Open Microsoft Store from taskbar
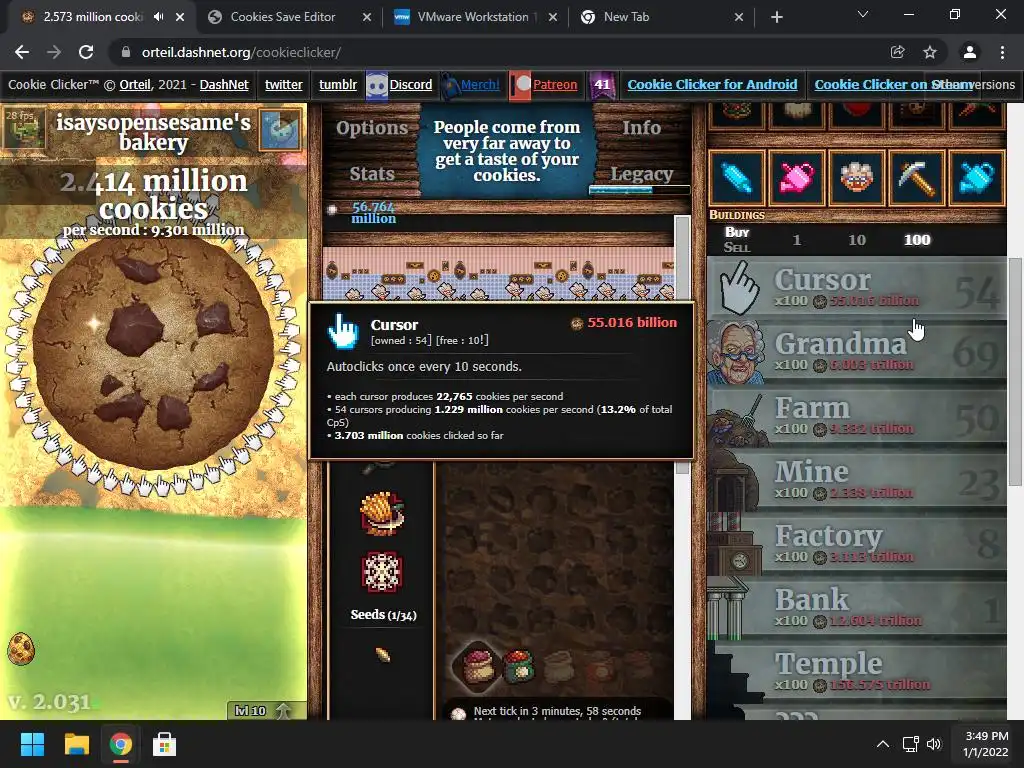 pos(164,744)
